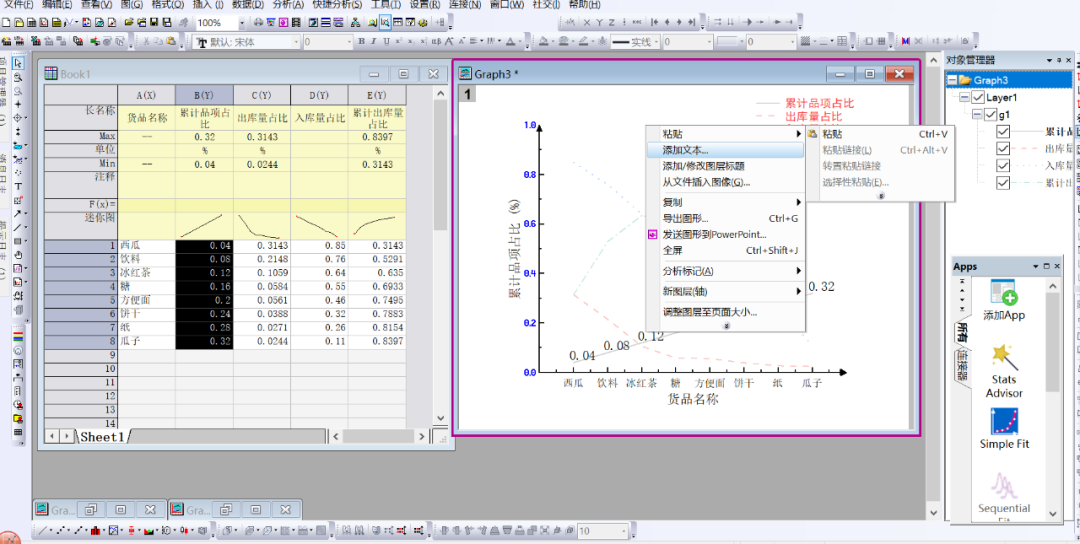Choose 添加/修改图层标题 from context menu
1080x544 pixels.
click(x=725, y=166)
